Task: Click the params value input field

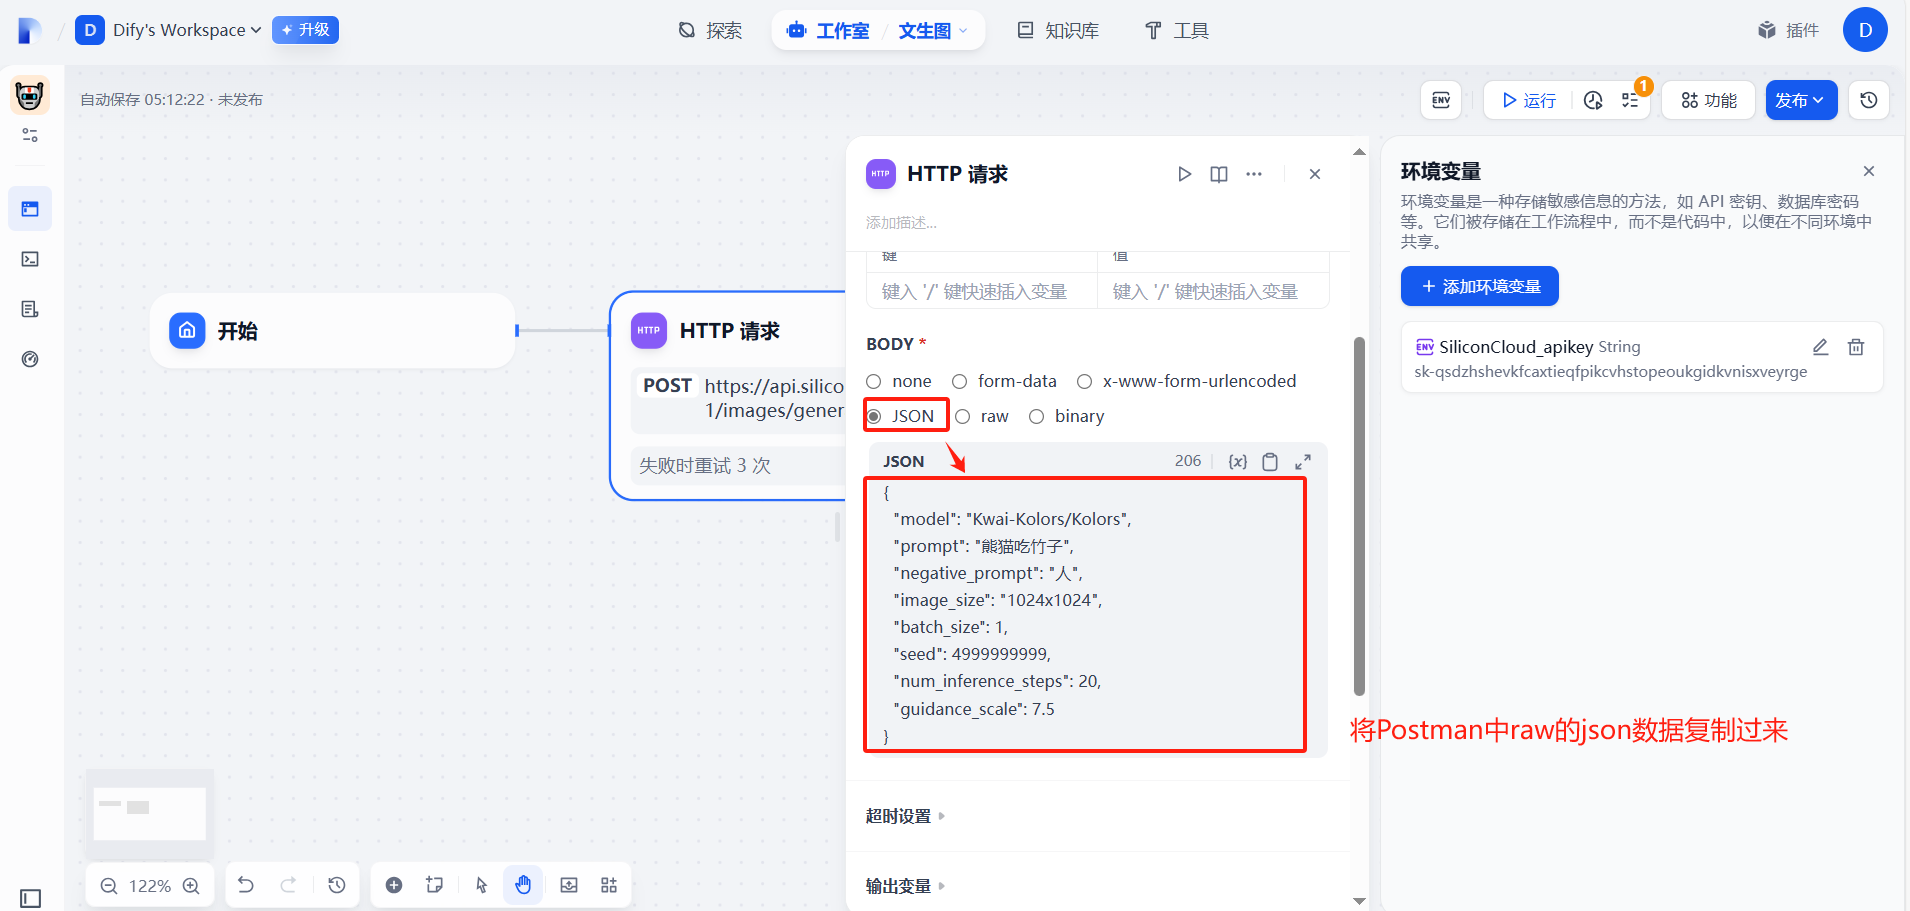Action: (x=1213, y=291)
